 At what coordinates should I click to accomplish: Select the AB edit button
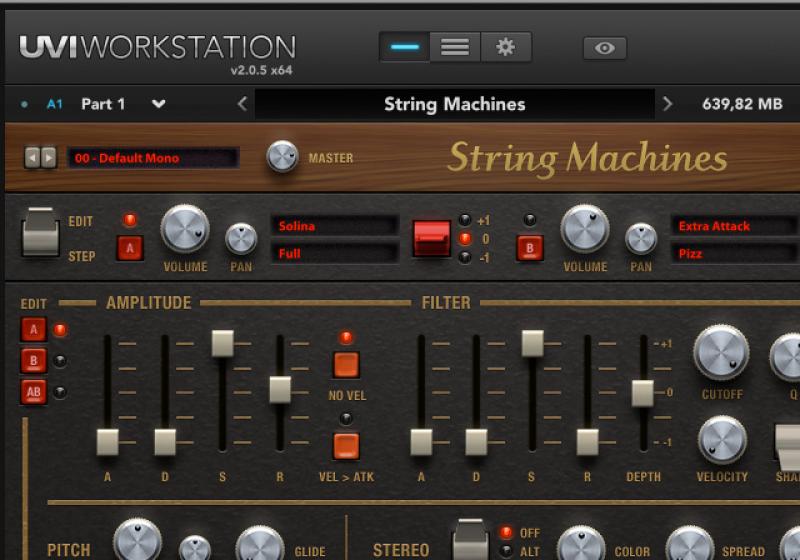[x=33, y=392]
